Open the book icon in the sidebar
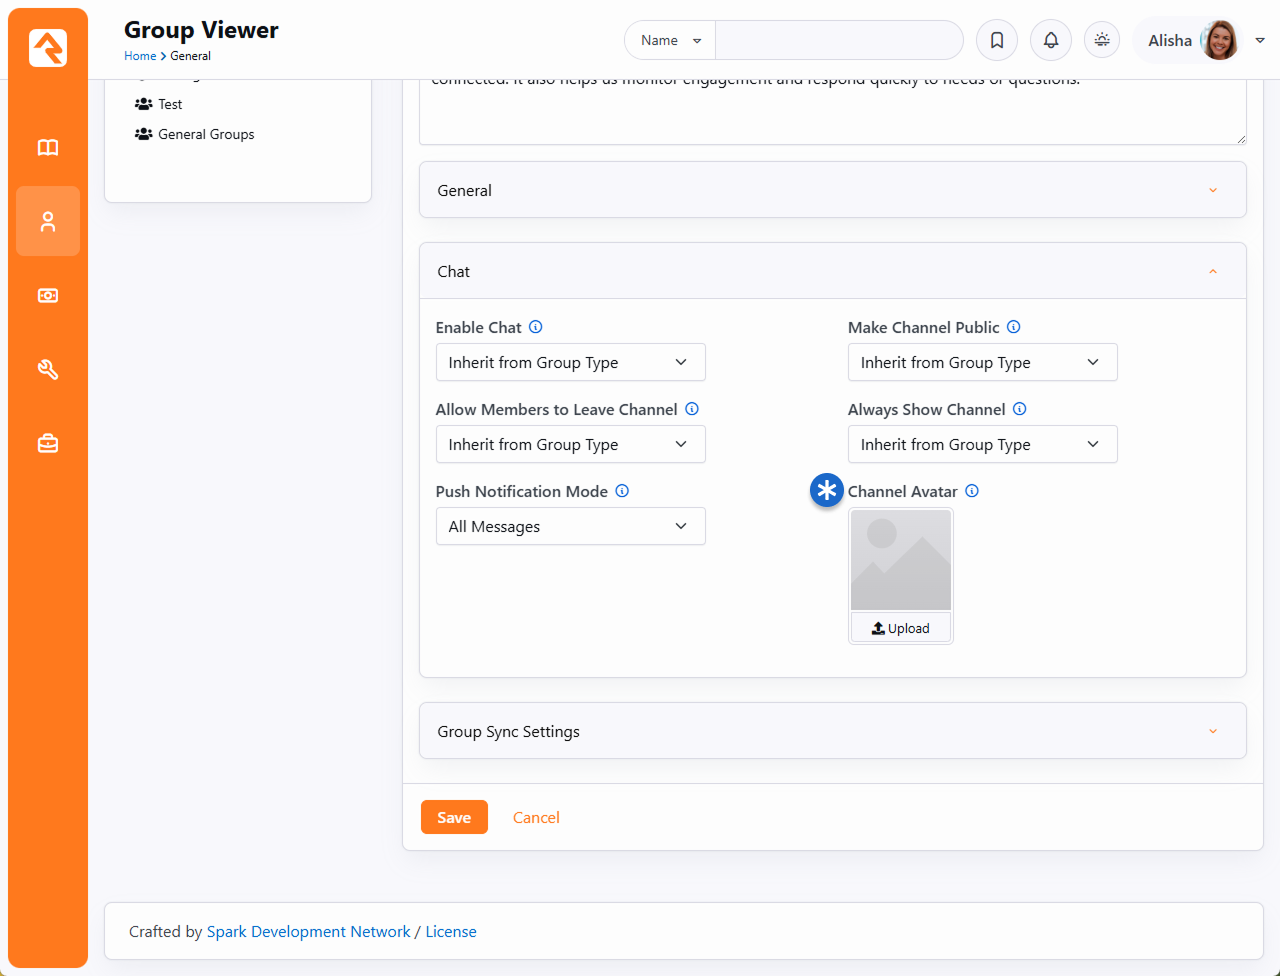 pyautogui.click(x=48, y=148)
